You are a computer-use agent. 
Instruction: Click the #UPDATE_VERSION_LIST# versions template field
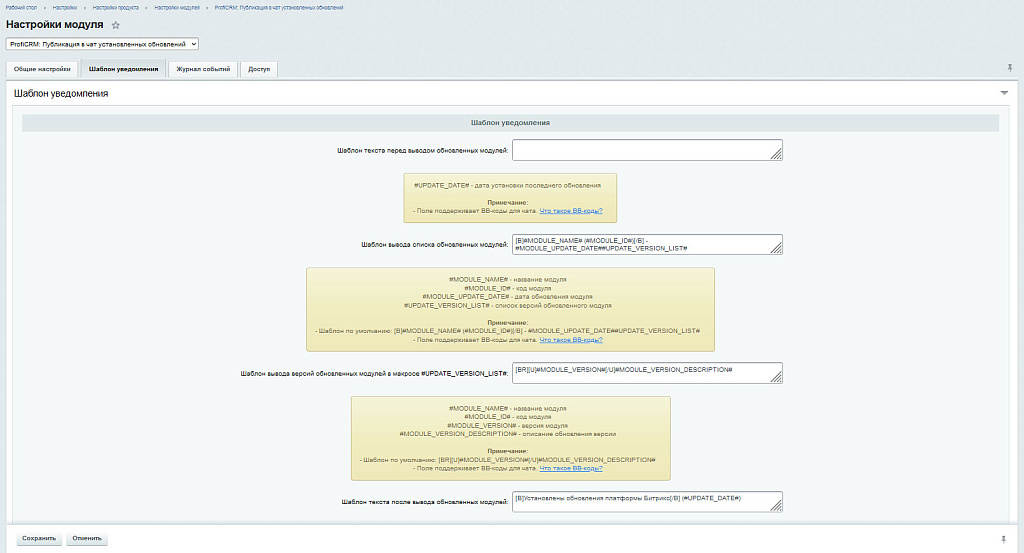click(x=646, y=372)
